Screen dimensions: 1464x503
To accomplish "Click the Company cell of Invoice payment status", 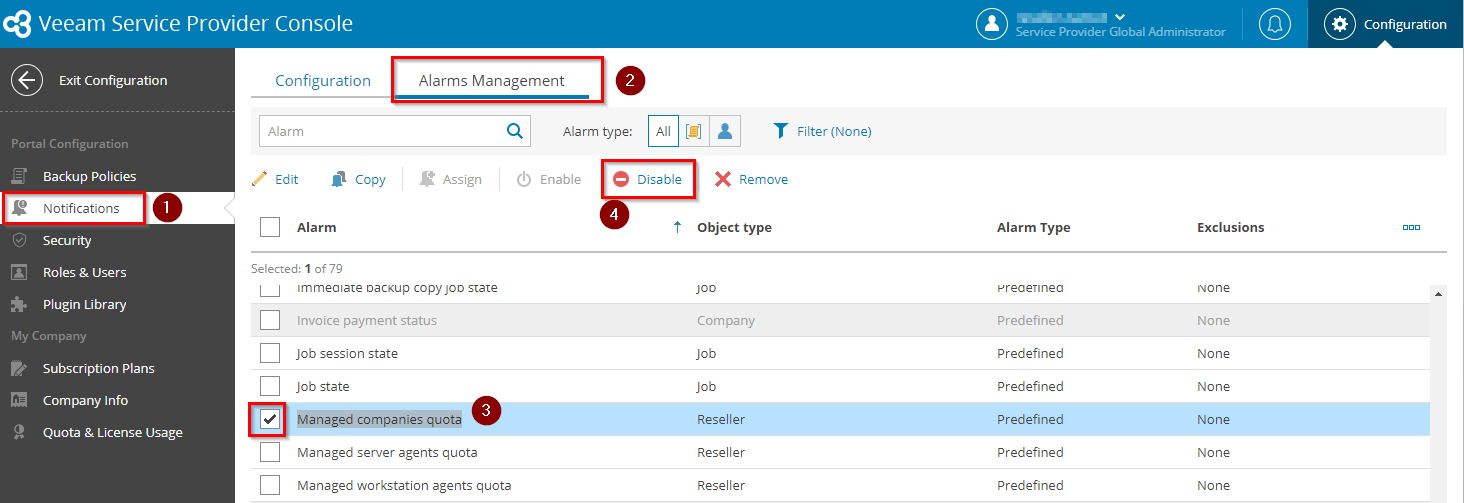I will 725,320.
